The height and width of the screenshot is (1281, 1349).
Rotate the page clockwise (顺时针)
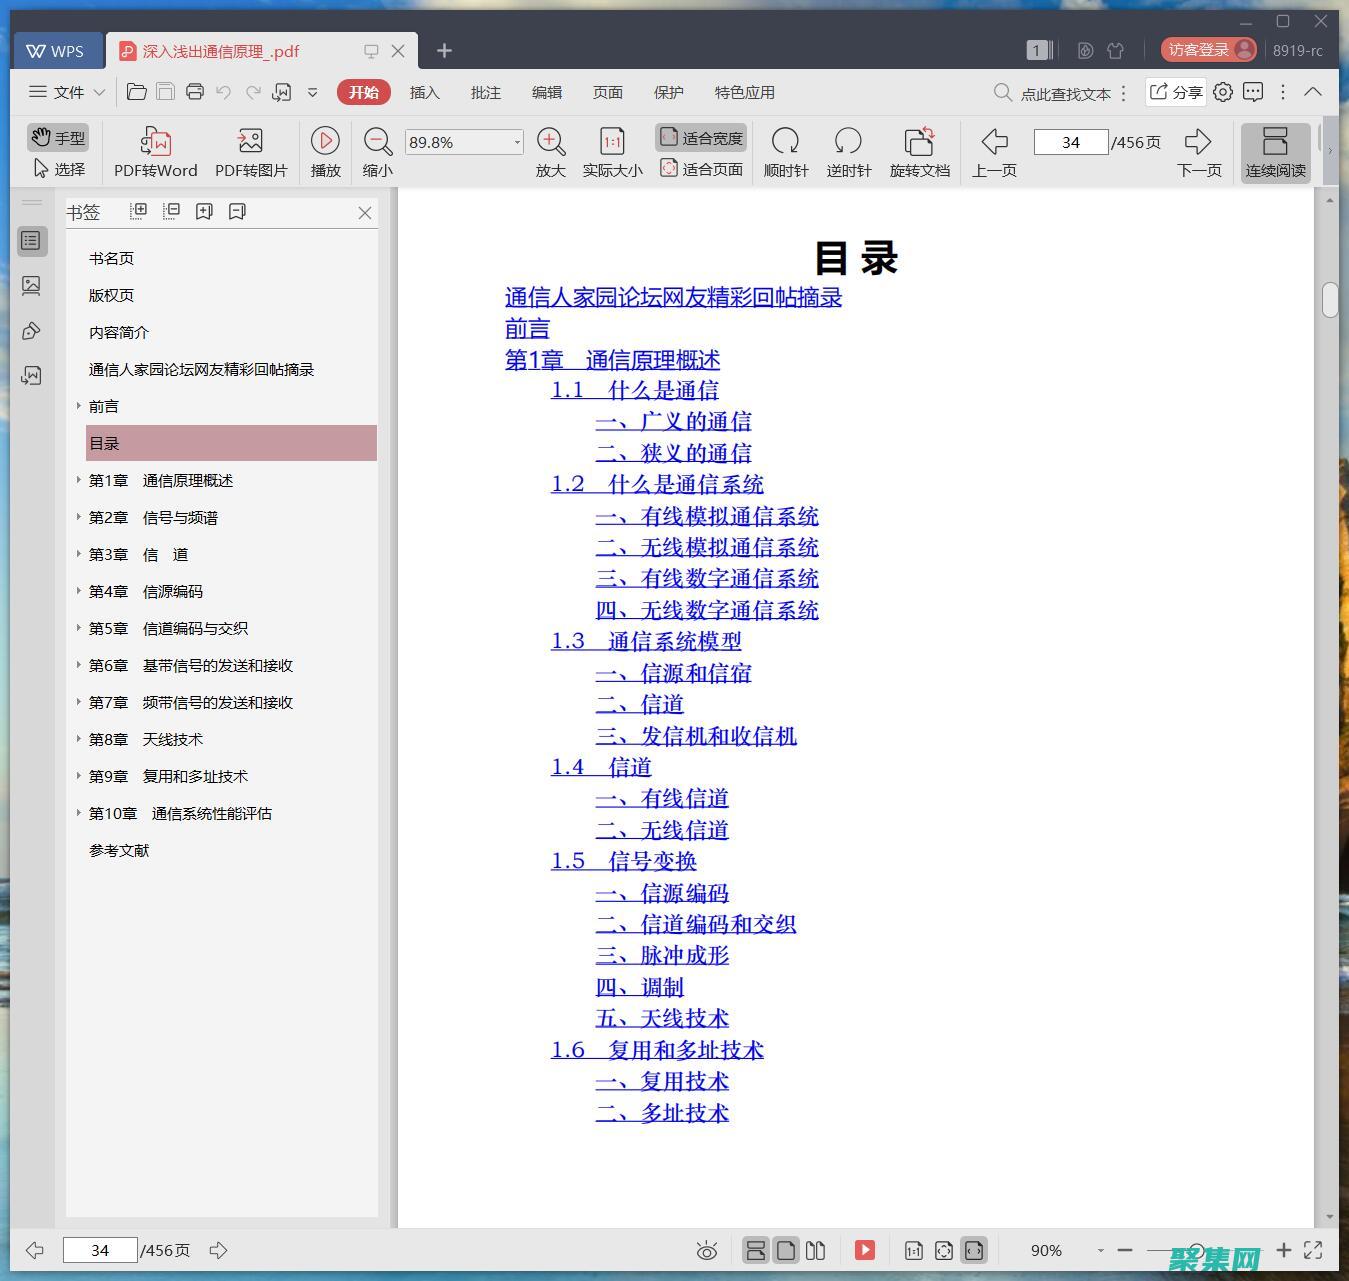point(786,150)
